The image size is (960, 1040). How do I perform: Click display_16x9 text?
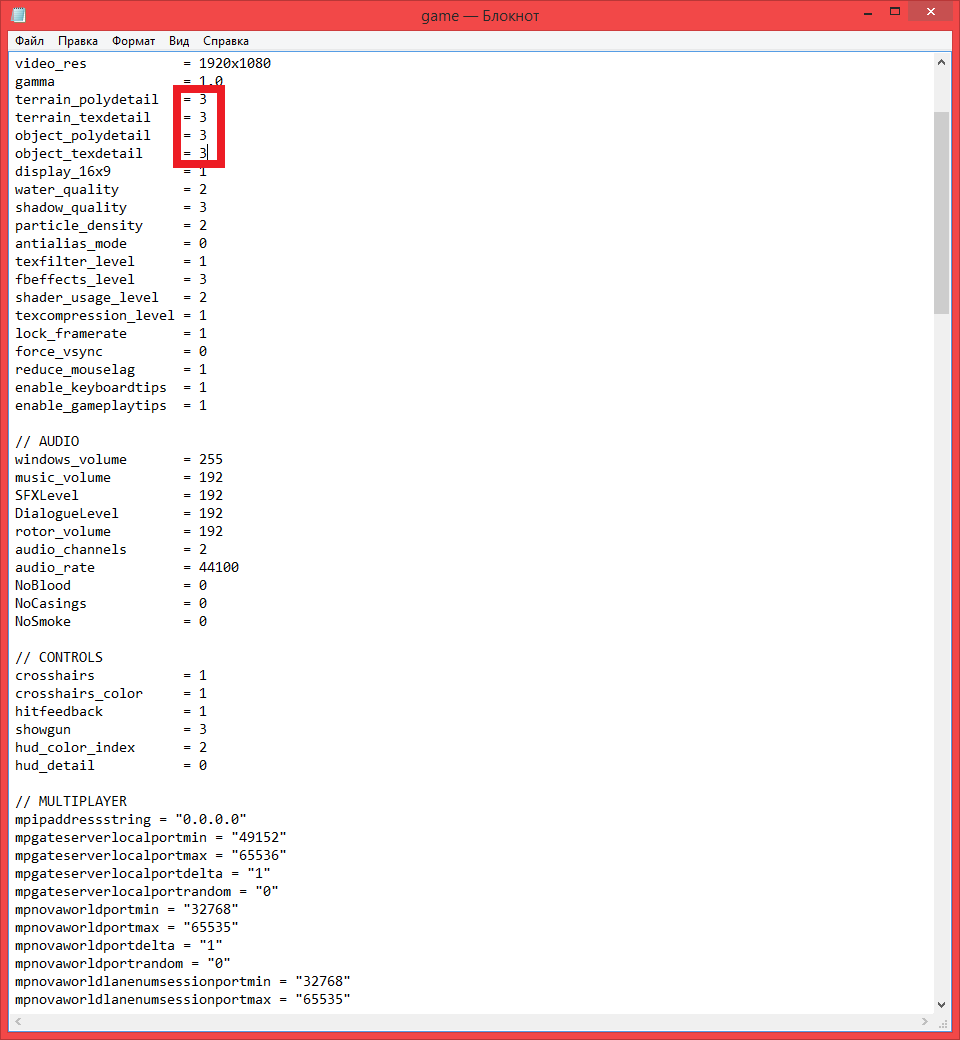(x=63, y=172)
